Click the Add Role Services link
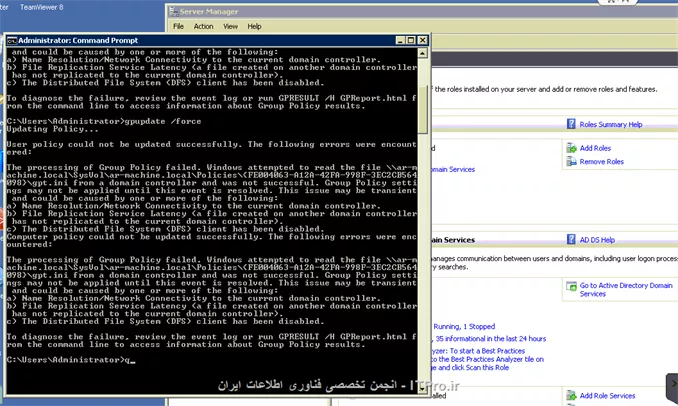678x406 pixels. pos(607,396)
